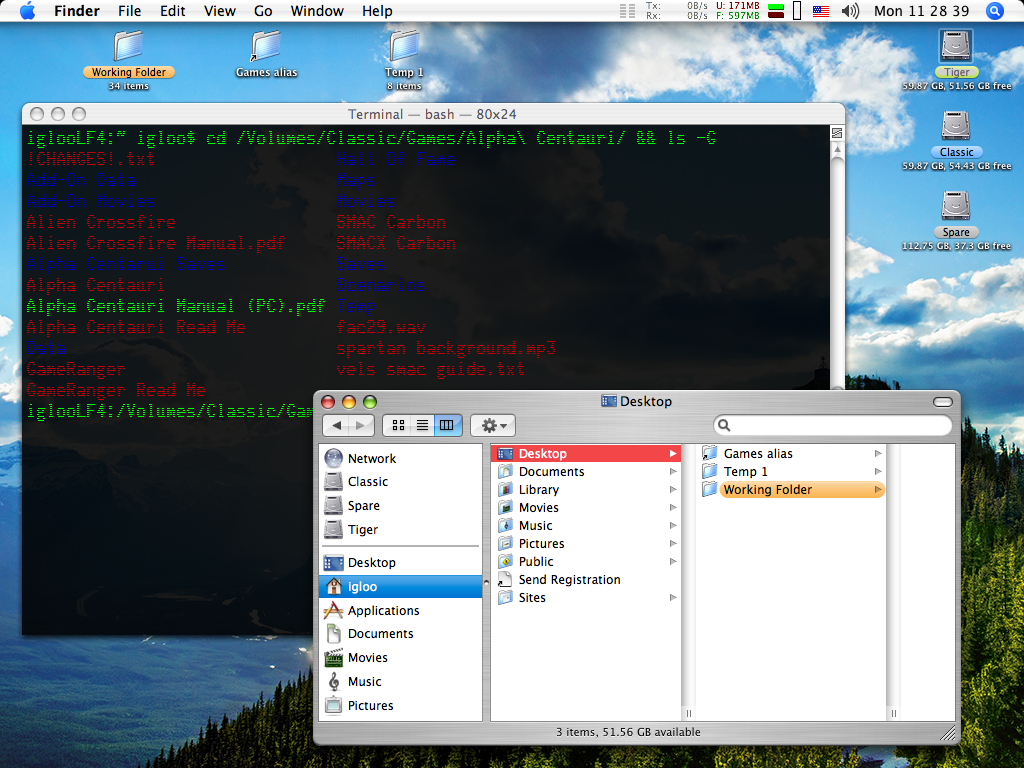
Task: Open the Window menu in menu bar
Action: pyautogui.click(x=315, y=11)
